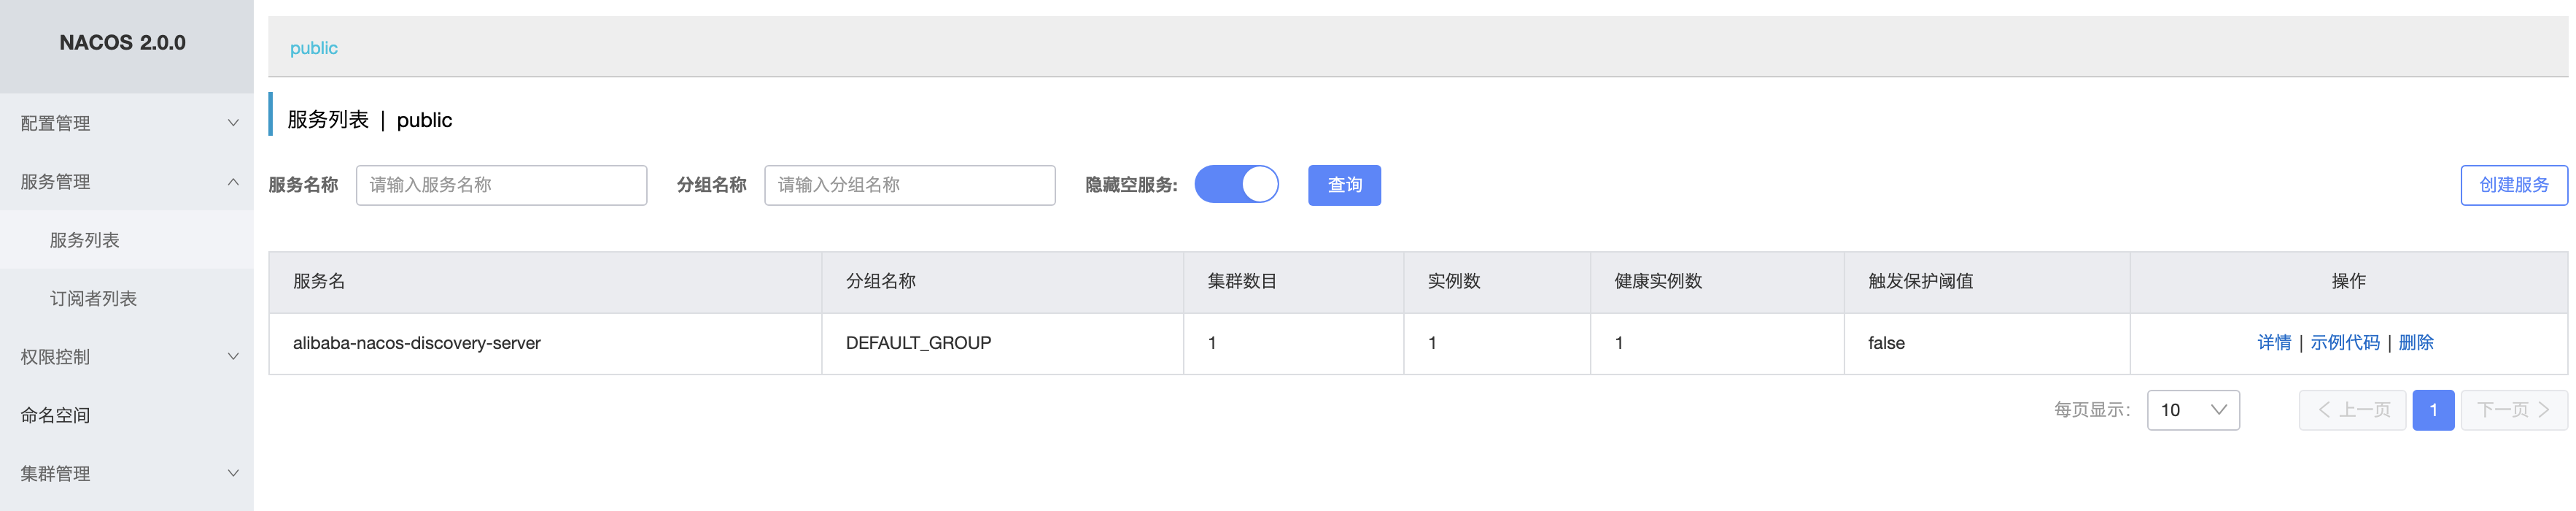Viewport: 2576px width, 511px height.
Task: Open 详情 for alibaba-nacos-discovery-server
Action: pos(2273,343)
